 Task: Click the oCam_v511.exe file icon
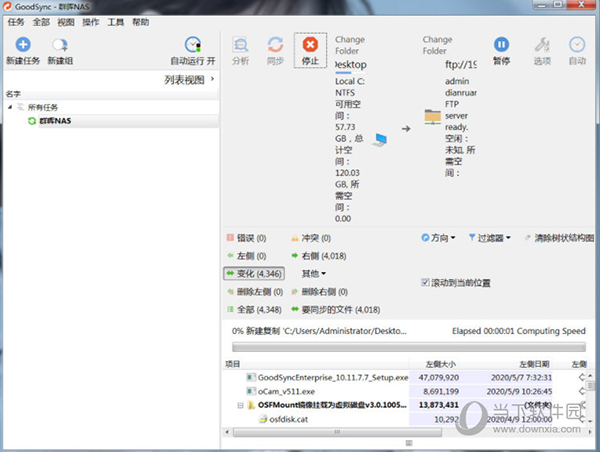click(x=251, y=391)
